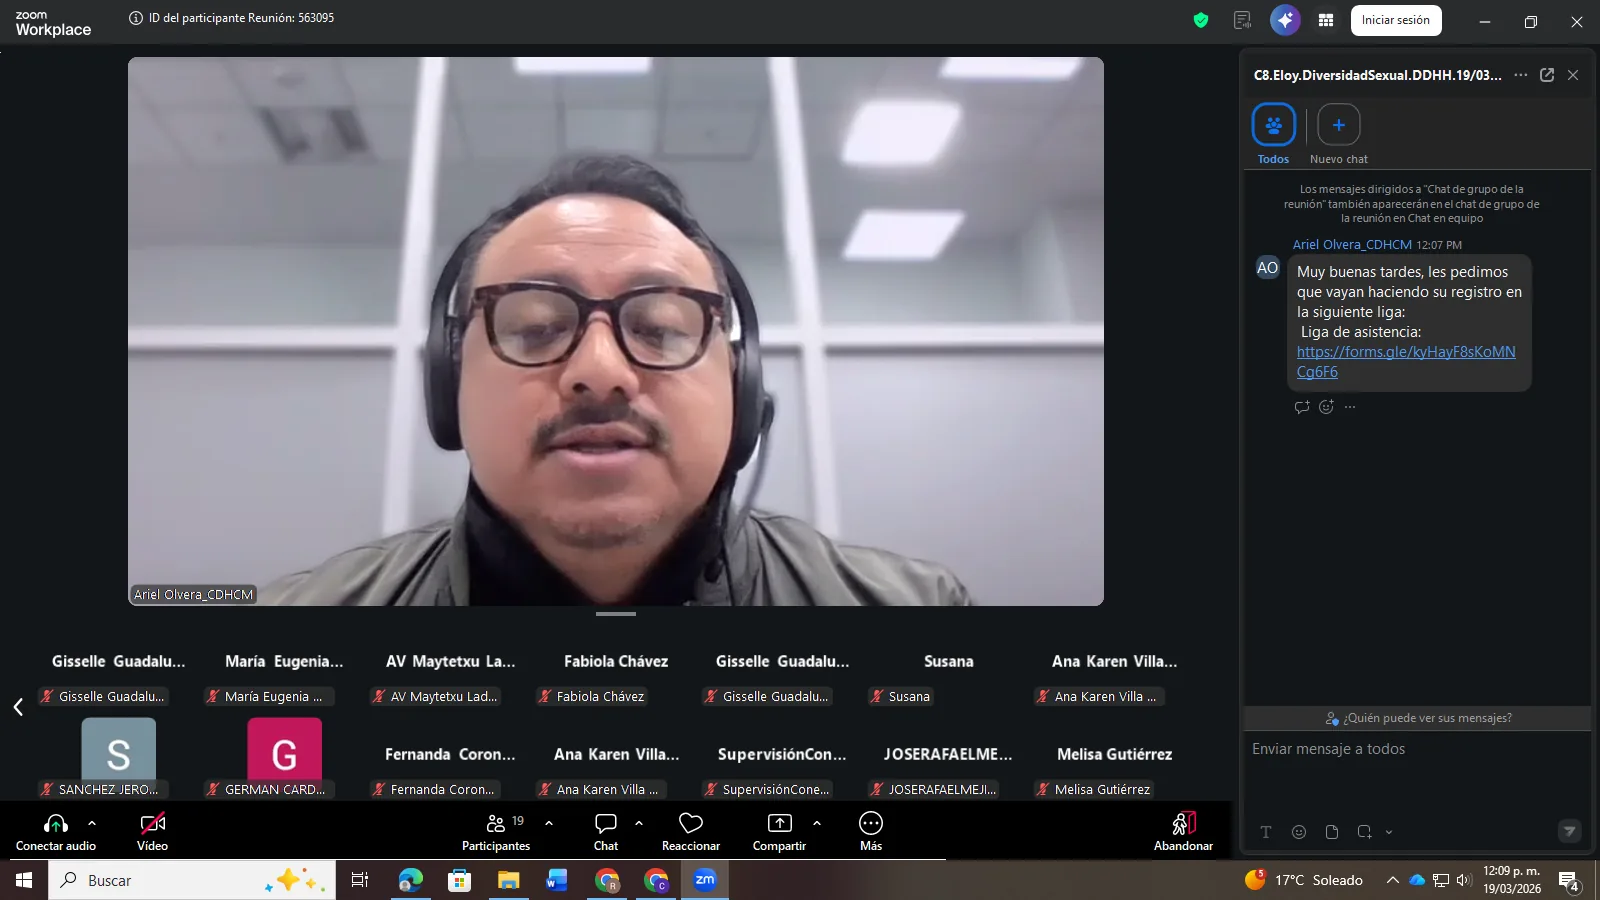Open the meeting notes icon in title bar
Screen dimensions: 1600x900
click(x=1242, y=20)
